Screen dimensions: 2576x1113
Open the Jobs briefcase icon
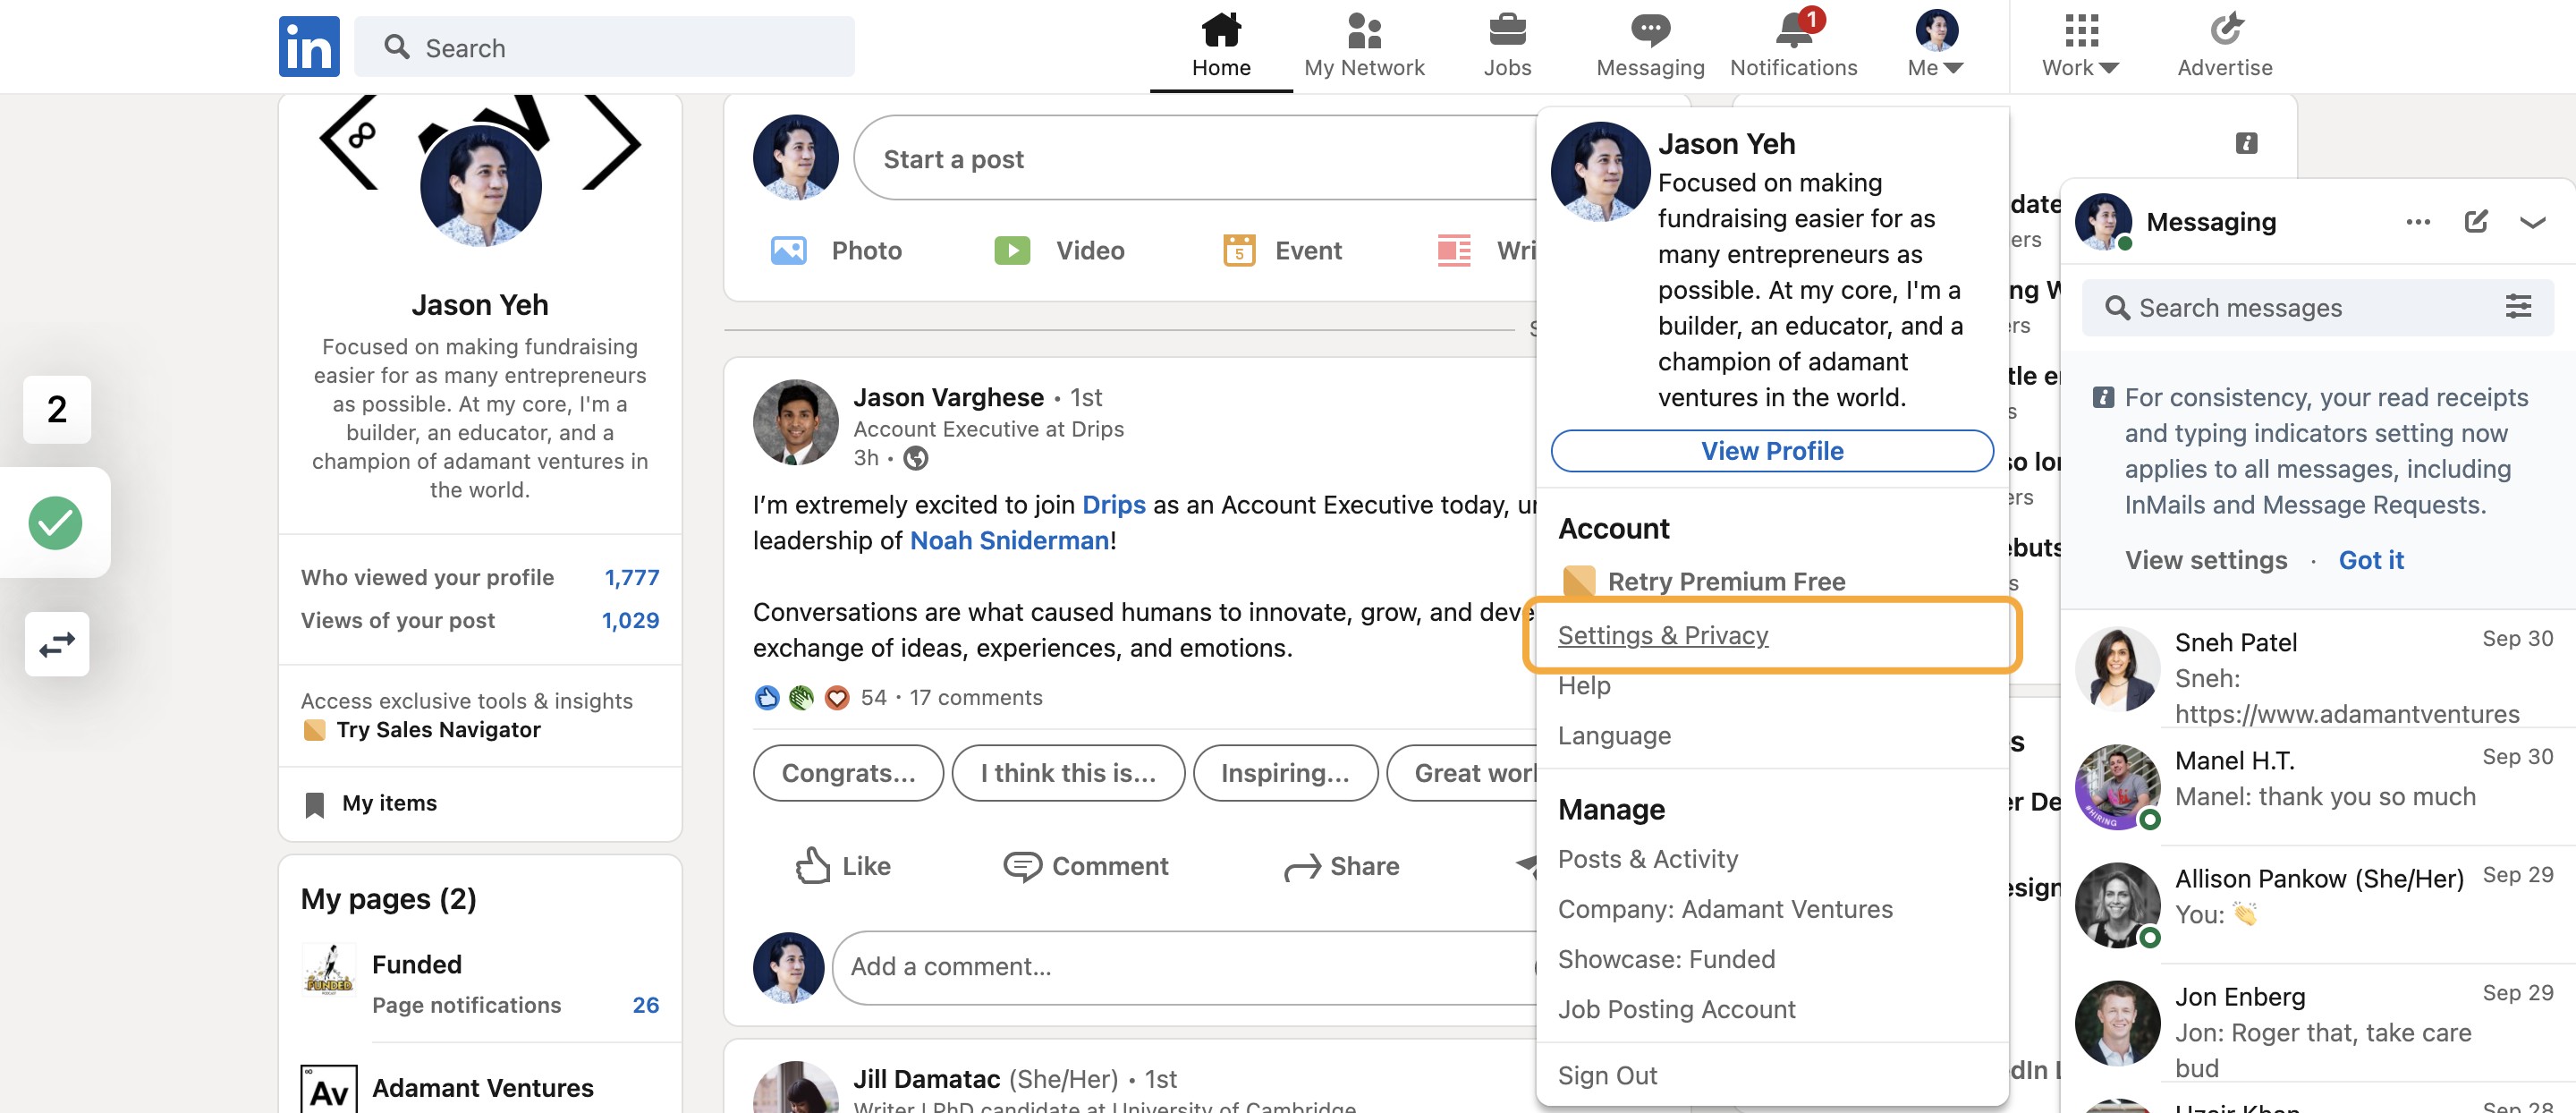(1506, 46)
